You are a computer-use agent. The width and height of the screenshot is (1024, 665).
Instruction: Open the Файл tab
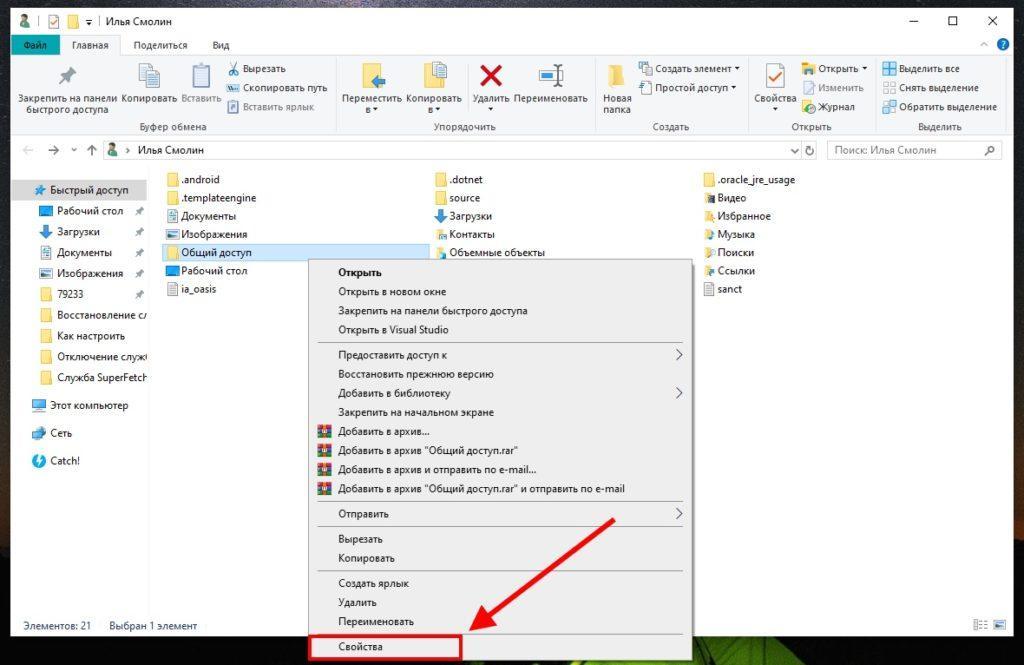35,45
